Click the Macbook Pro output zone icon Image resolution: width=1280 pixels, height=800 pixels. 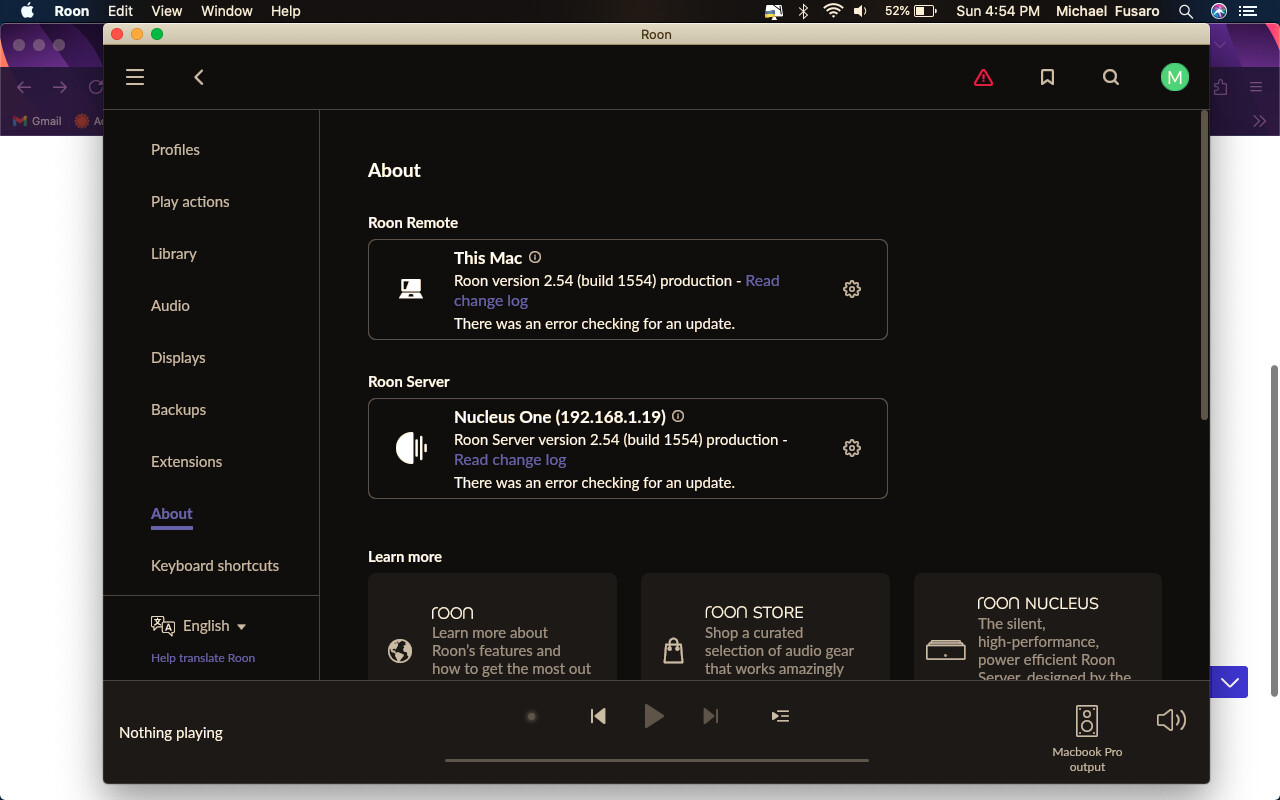pos(1086,718)
